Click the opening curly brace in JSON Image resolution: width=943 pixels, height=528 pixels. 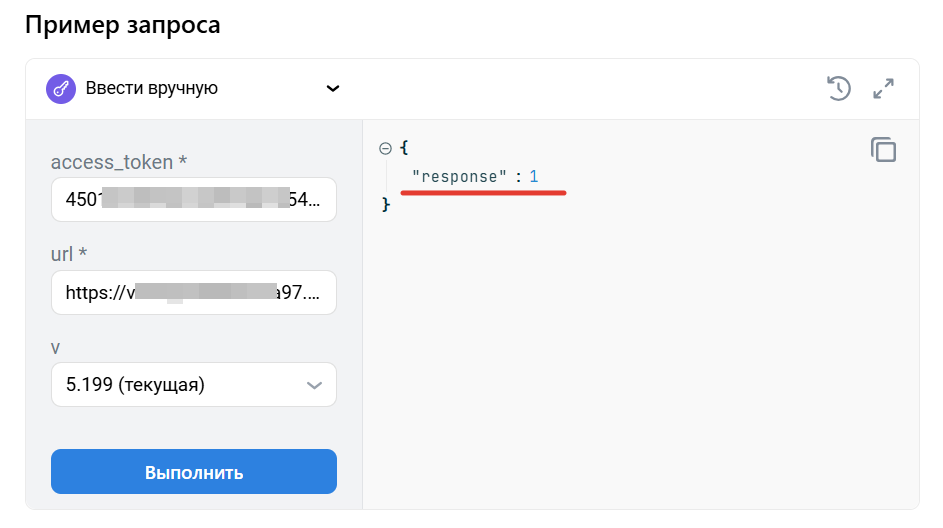click(404, 147)
